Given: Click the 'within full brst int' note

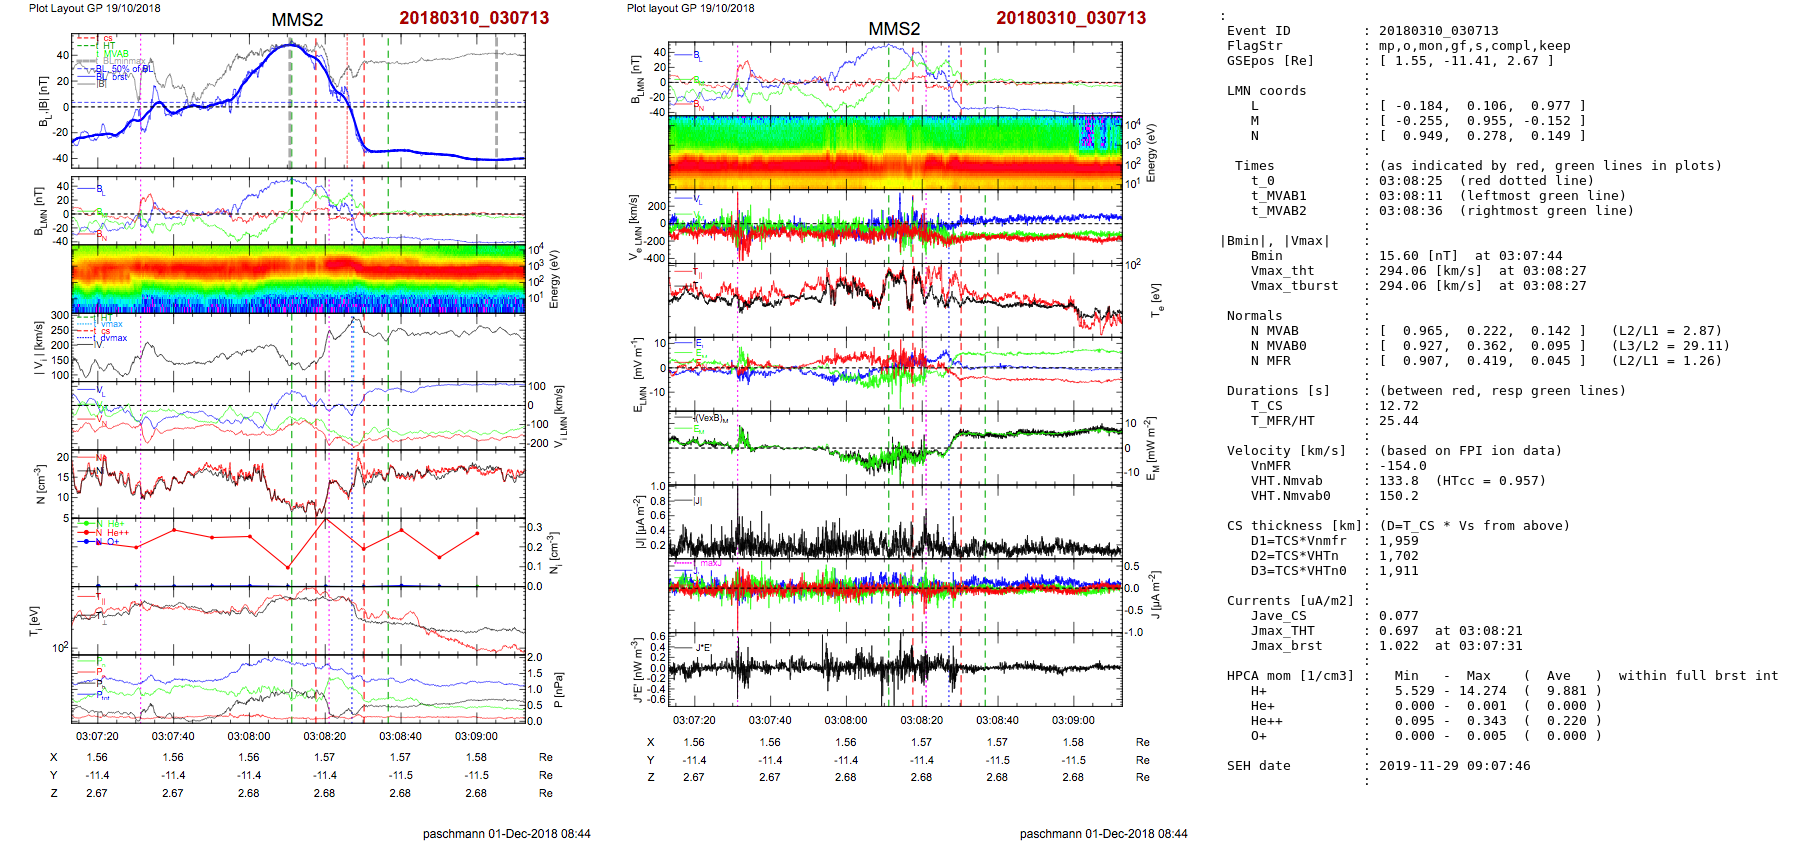Looking at the screenshot, I should pyautogui.click(x=1699, y=676).
